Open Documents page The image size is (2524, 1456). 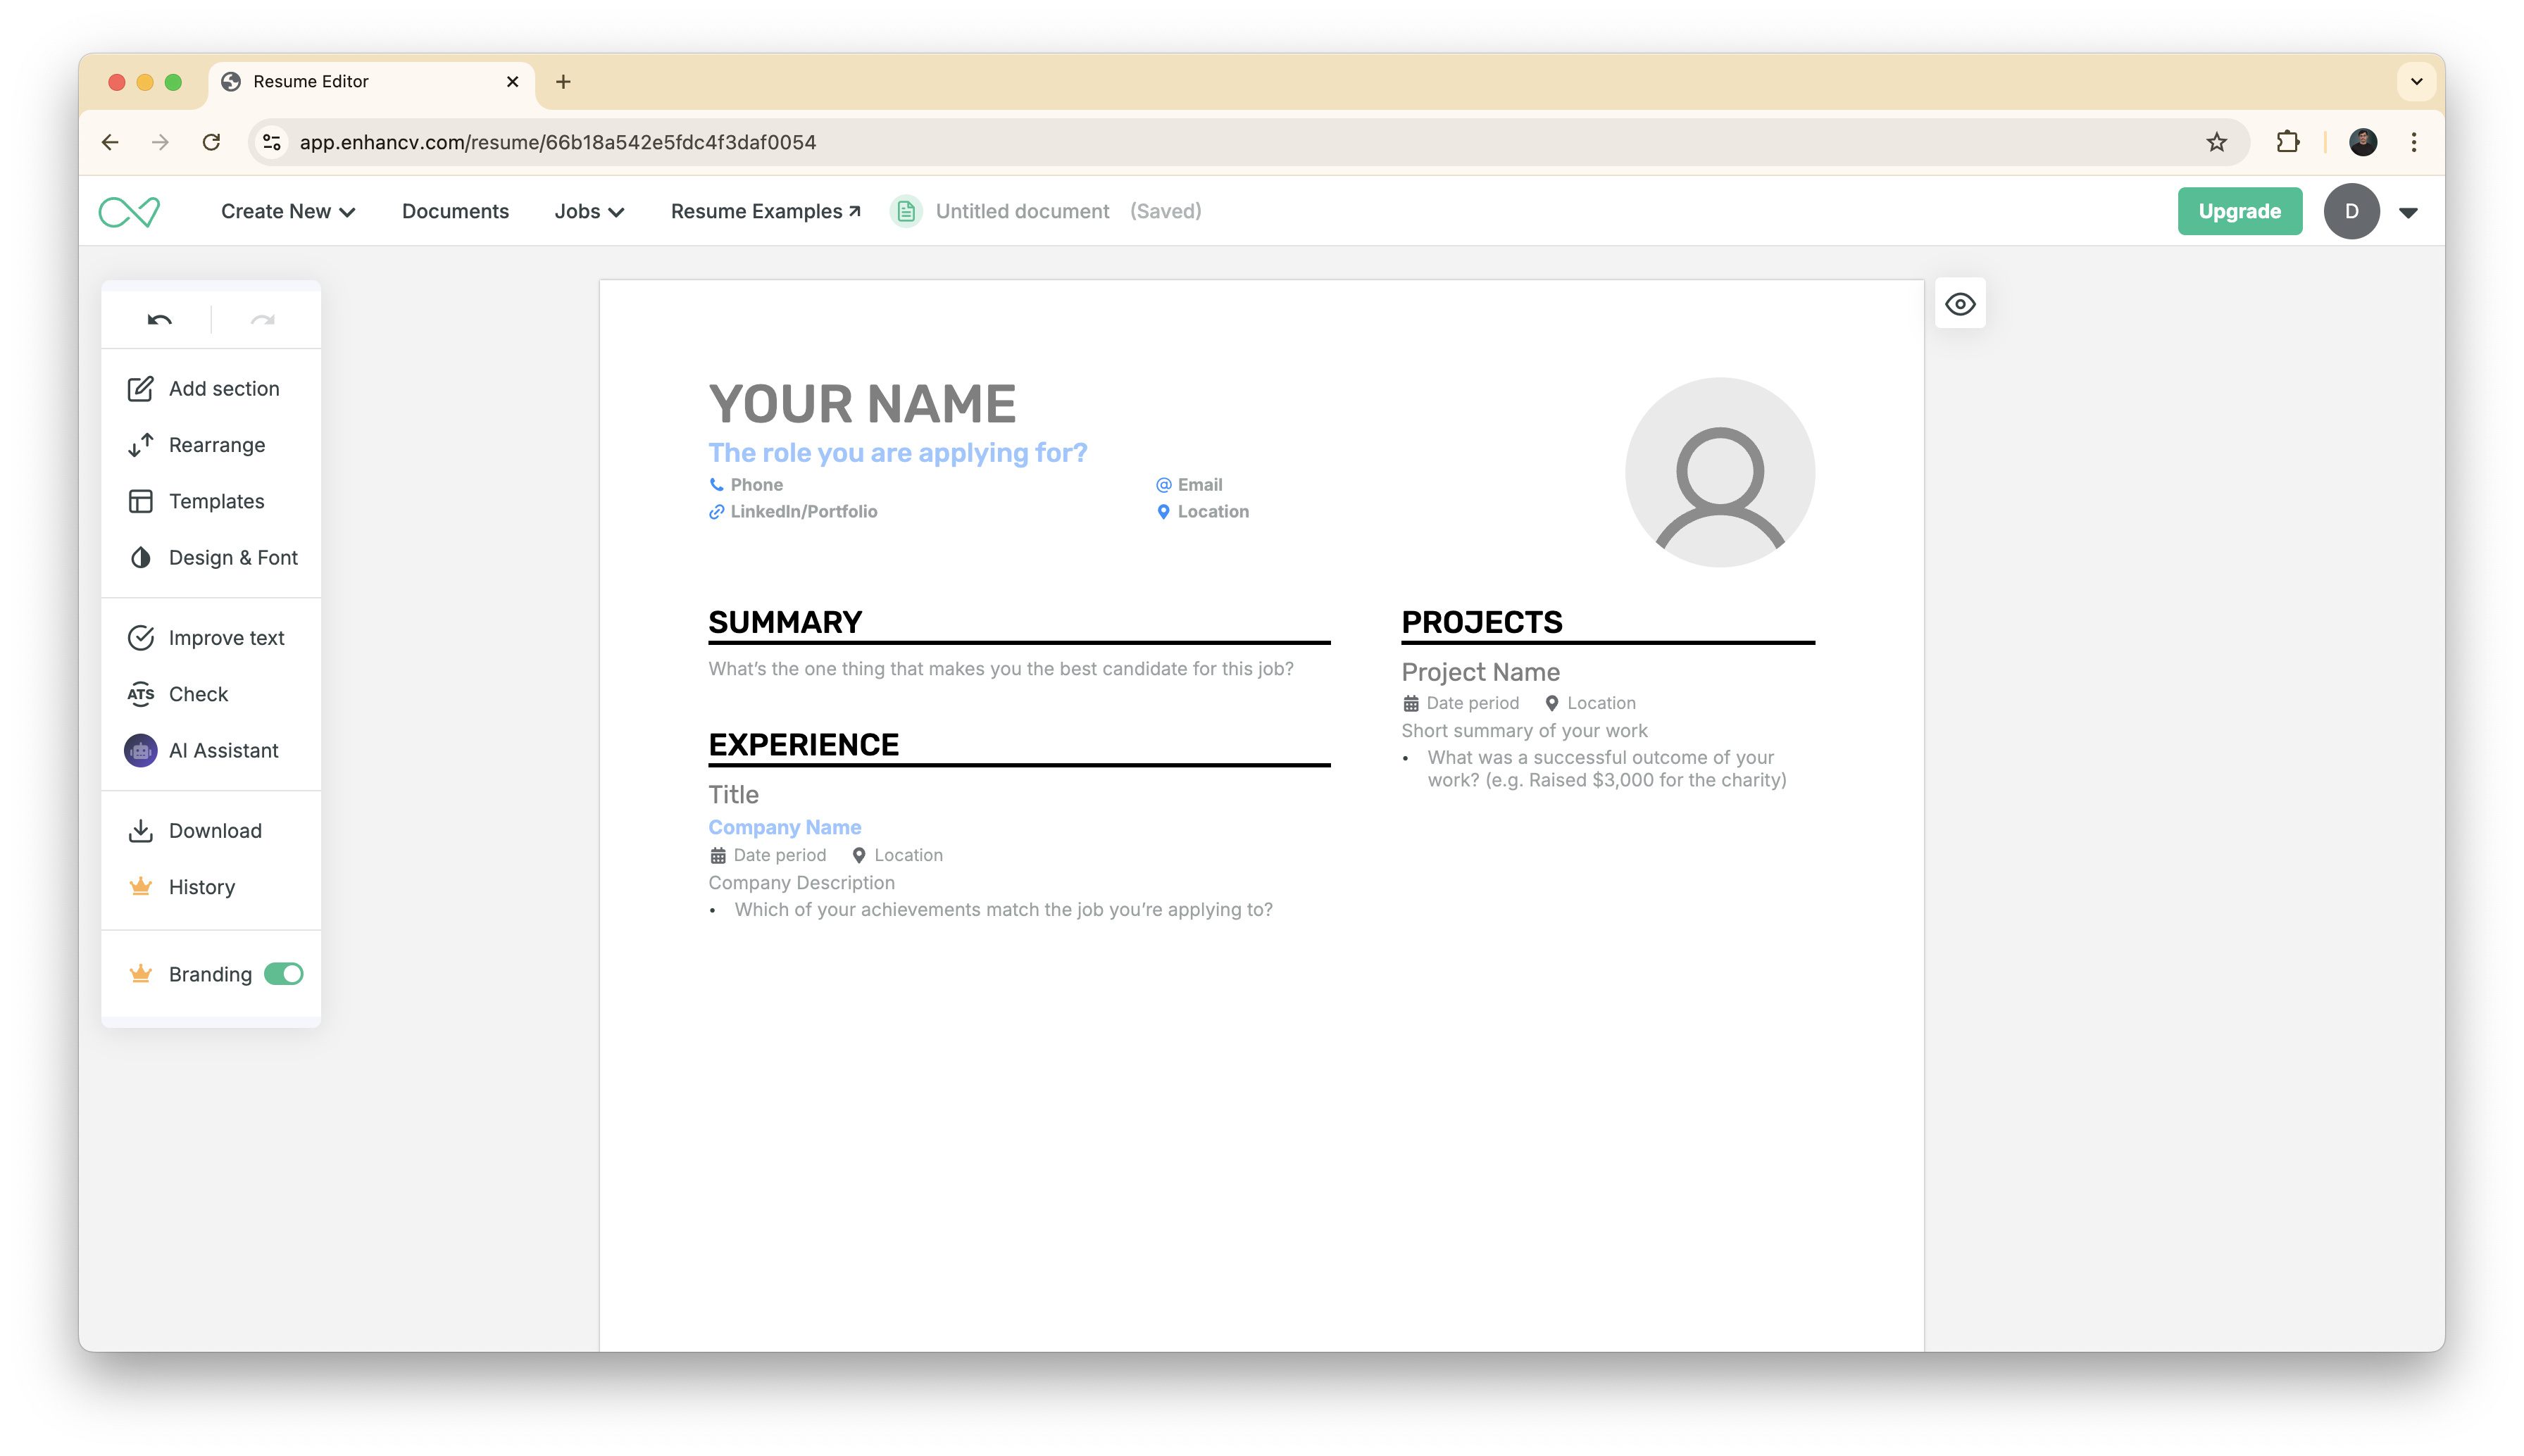click(x=455, y=211)
